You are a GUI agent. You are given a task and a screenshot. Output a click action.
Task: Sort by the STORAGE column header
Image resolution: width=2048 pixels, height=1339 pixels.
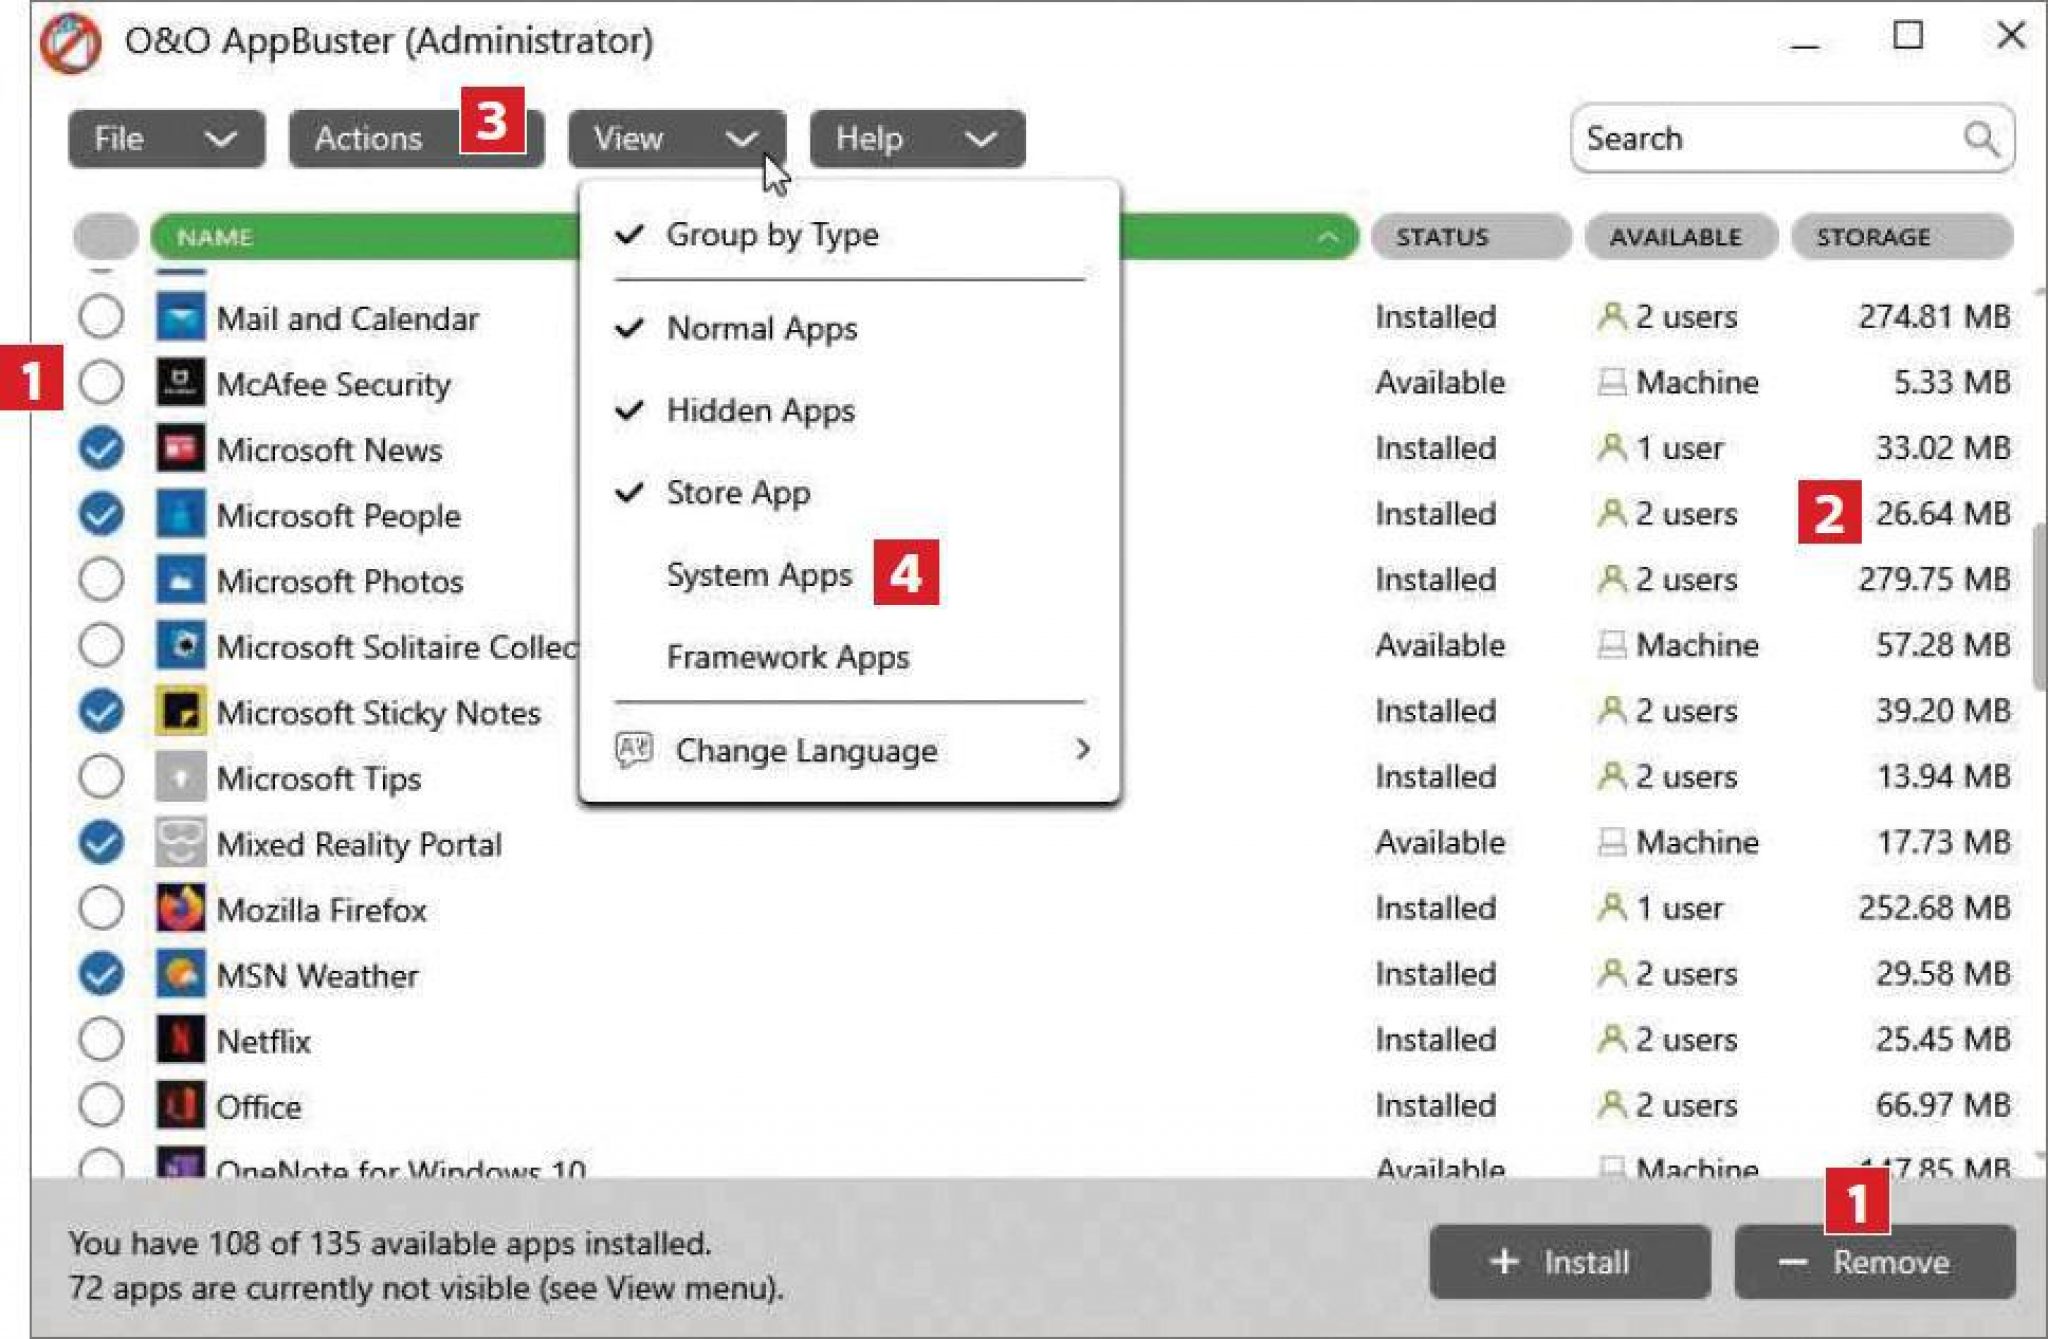pyautogui.click(x=1902, y=237)
